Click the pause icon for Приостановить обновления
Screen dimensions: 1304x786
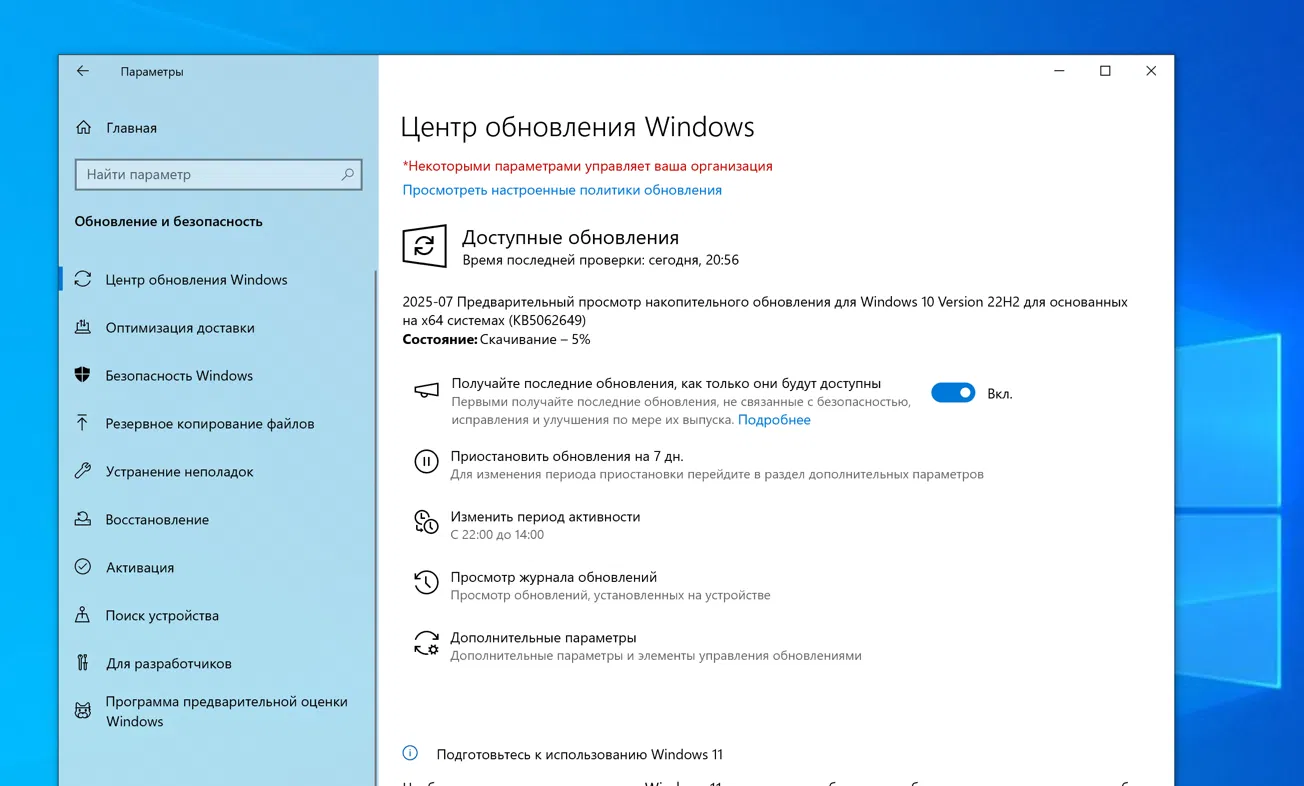(426, 461)
